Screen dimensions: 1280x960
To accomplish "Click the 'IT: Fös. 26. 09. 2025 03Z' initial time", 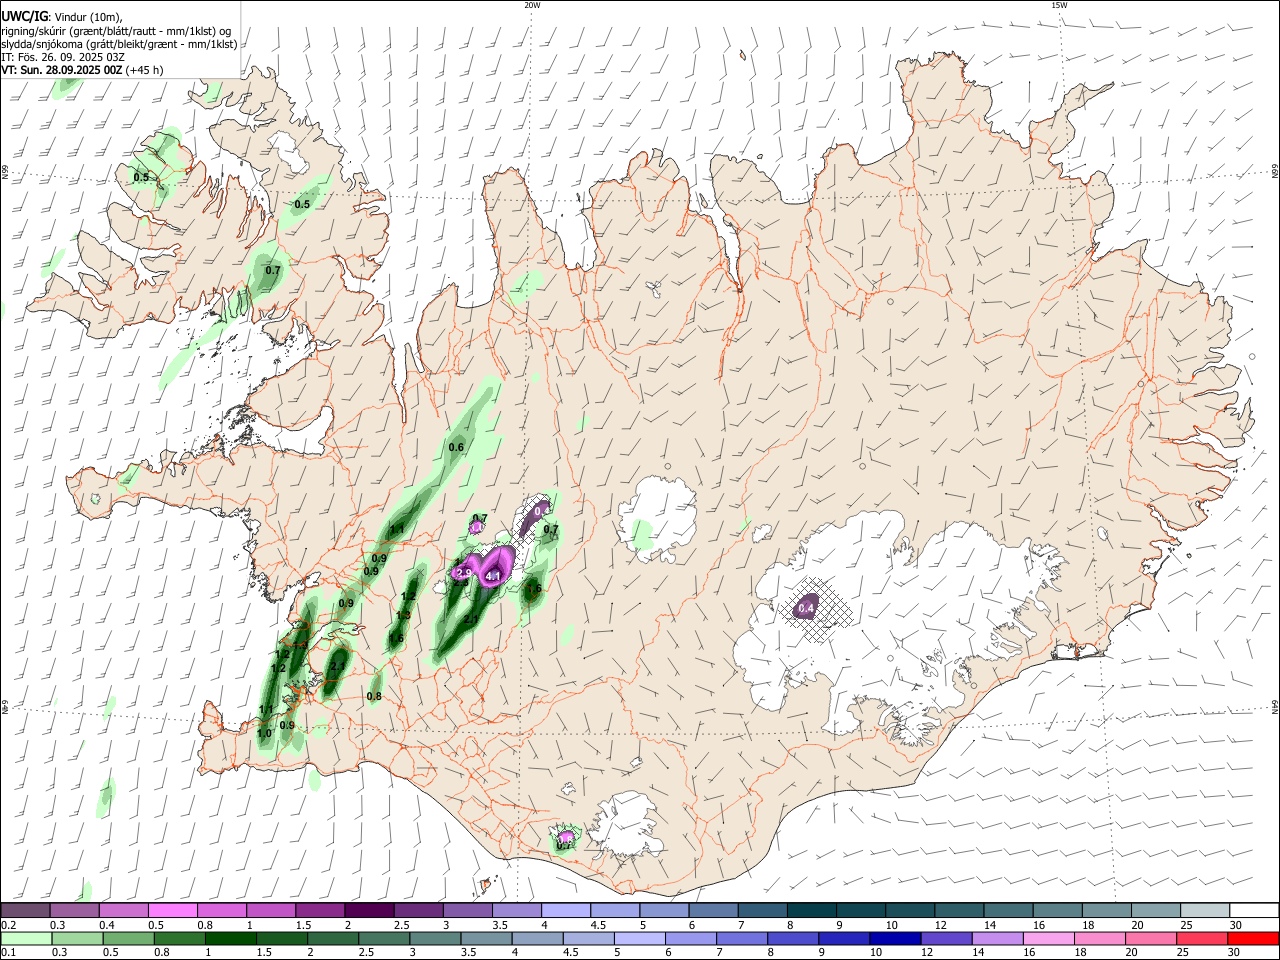I will [63, 57].
